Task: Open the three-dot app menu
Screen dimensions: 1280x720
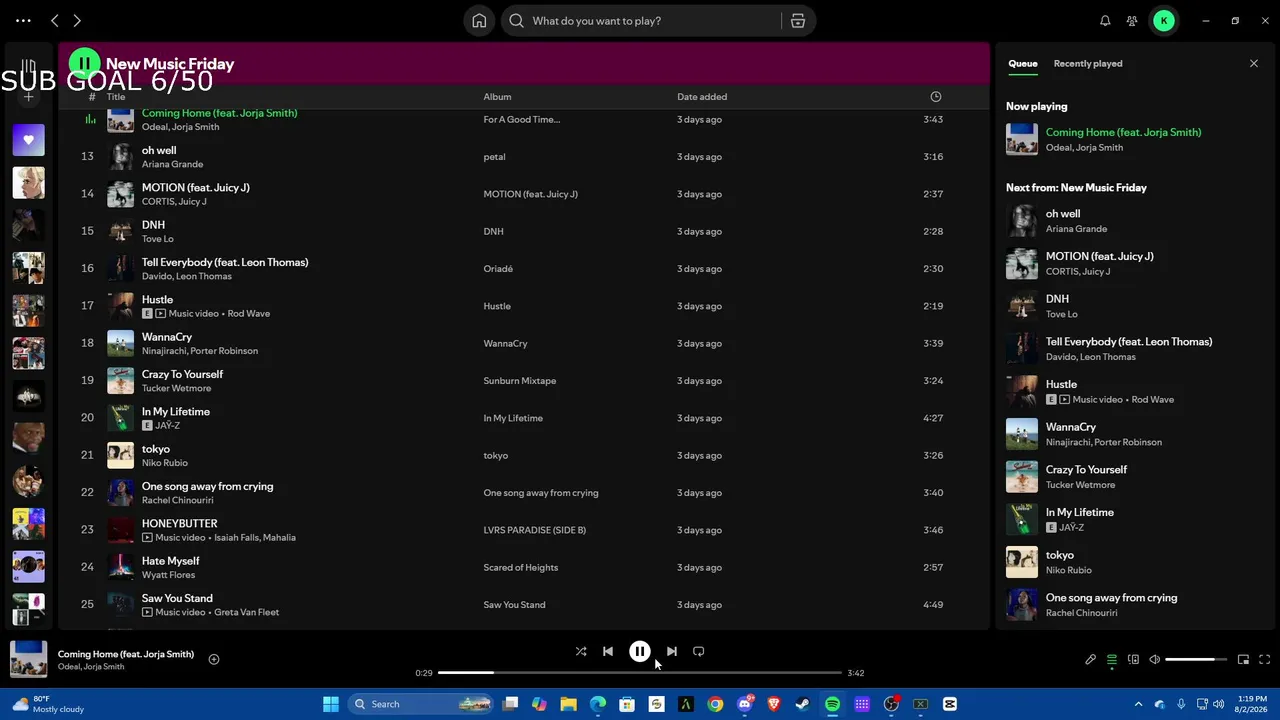Action: (23, 20)
